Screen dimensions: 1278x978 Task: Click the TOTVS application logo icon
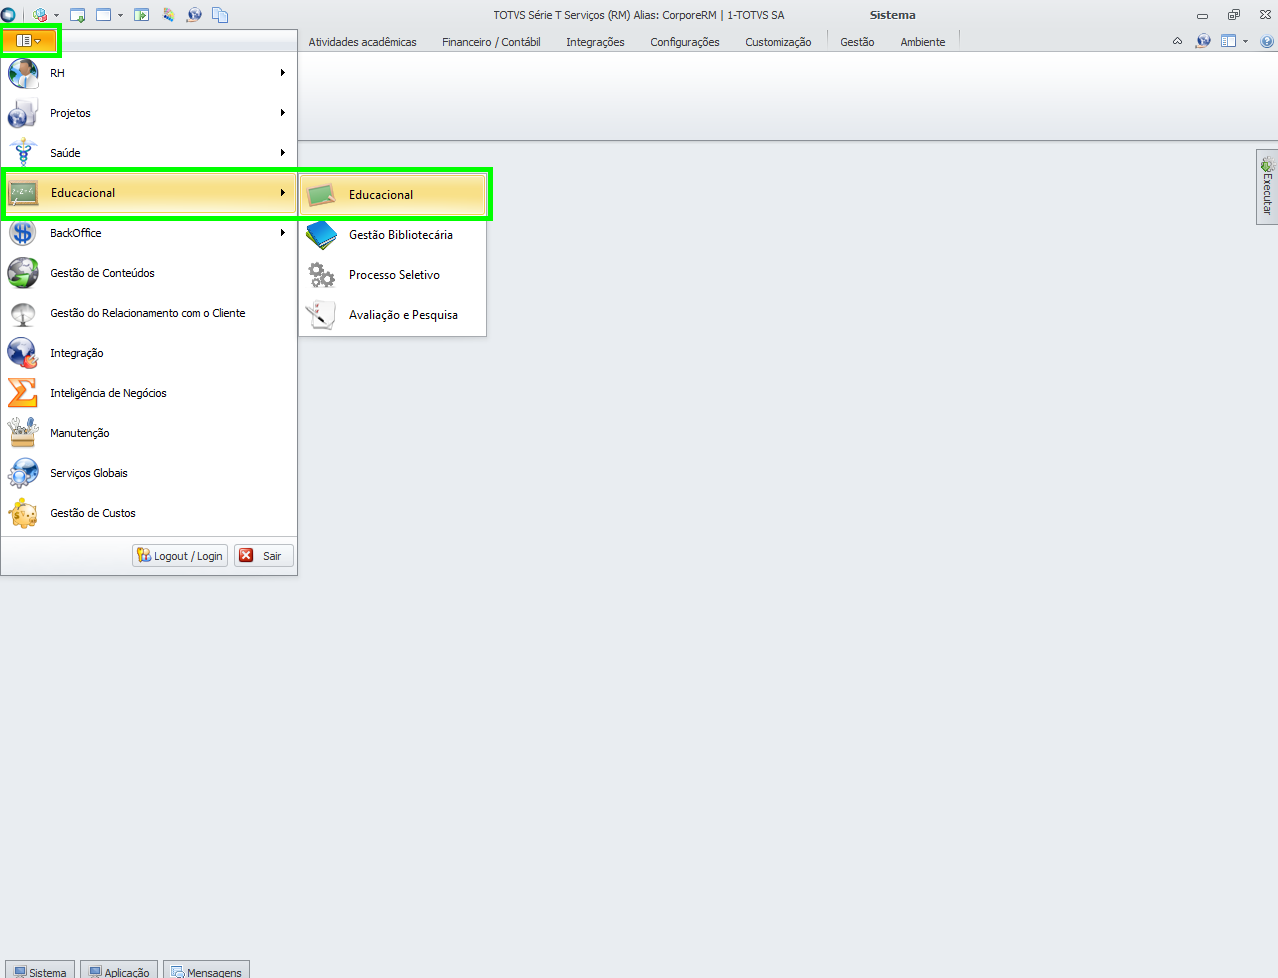[x=8, y=15]
